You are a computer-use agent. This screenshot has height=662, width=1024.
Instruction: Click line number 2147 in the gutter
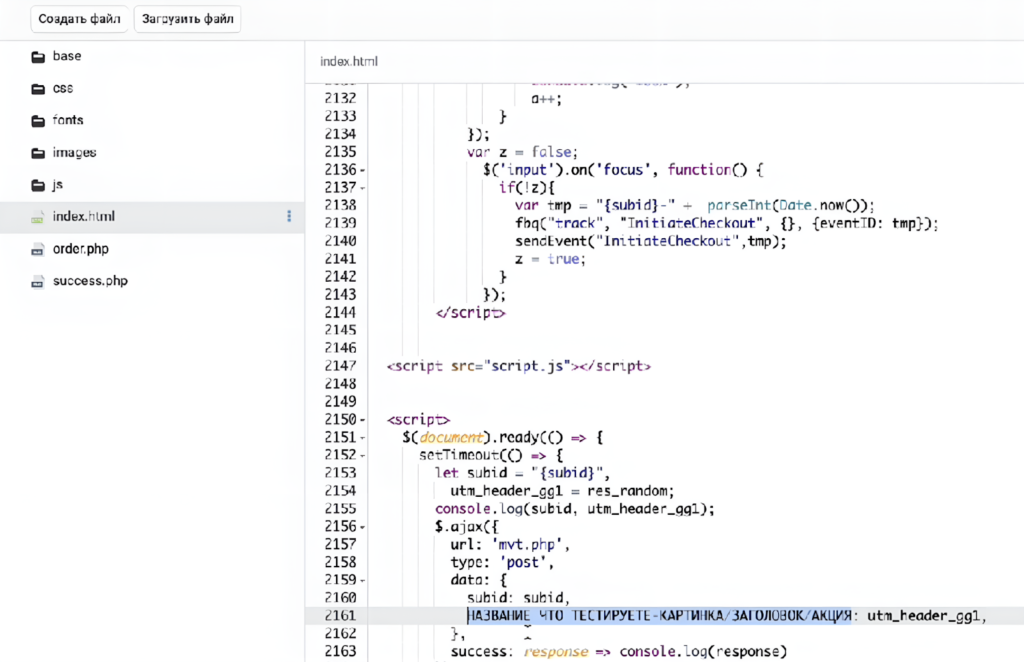[340, 366]
